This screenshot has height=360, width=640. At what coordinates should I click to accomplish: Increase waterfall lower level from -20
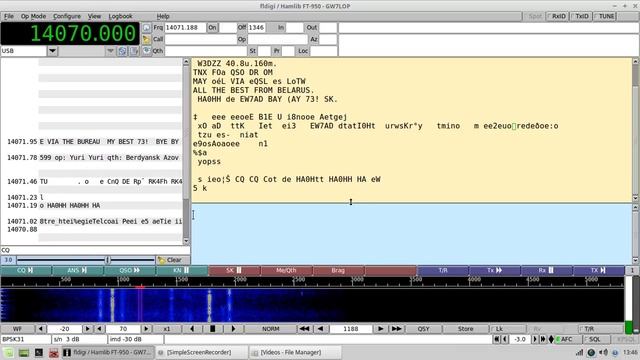(x=87, y=329)
